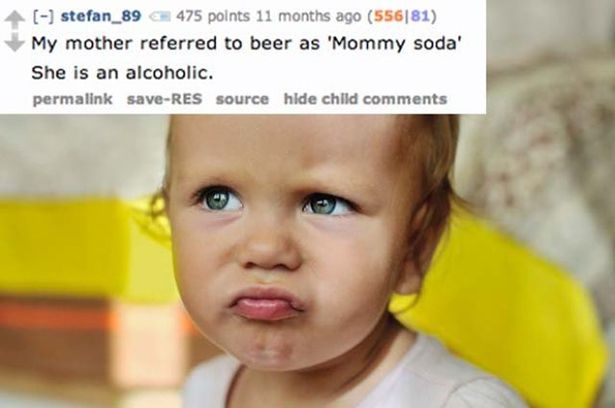Save the comment with save-RES
Image resolution: width=615 pixels, height=408 pixels.
(164, 98)
